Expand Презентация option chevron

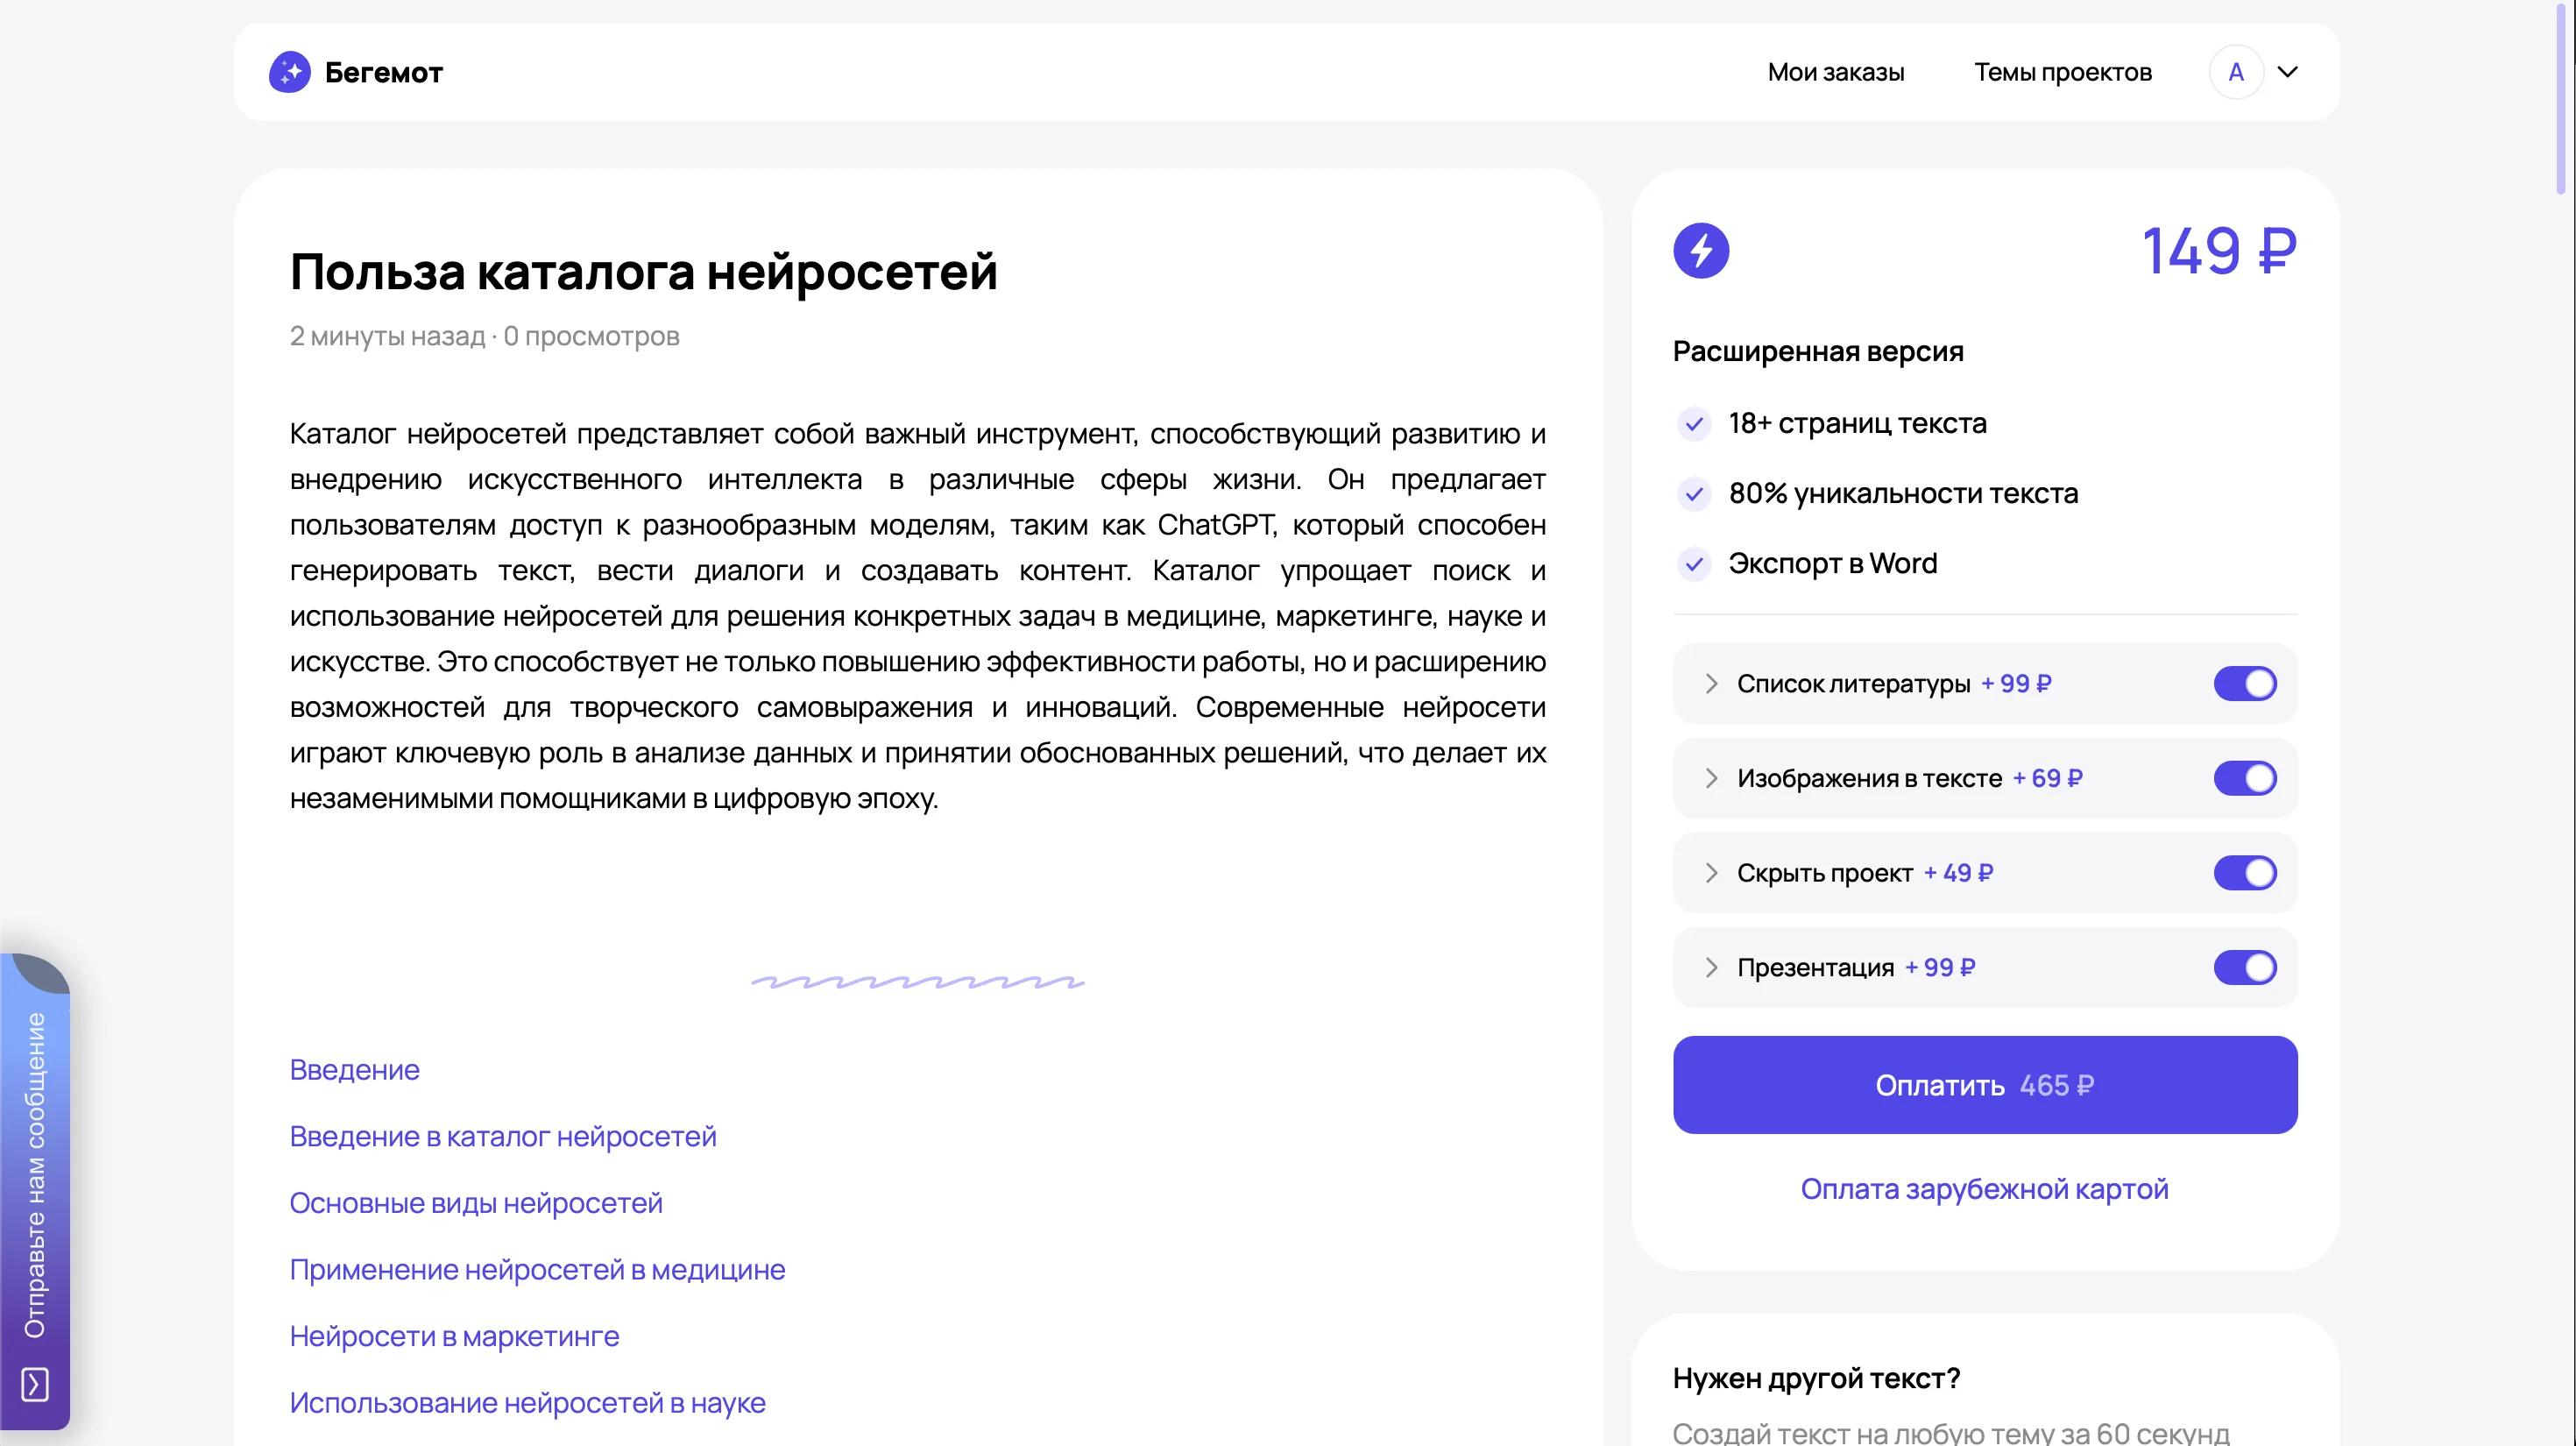tap(1711, 967)
